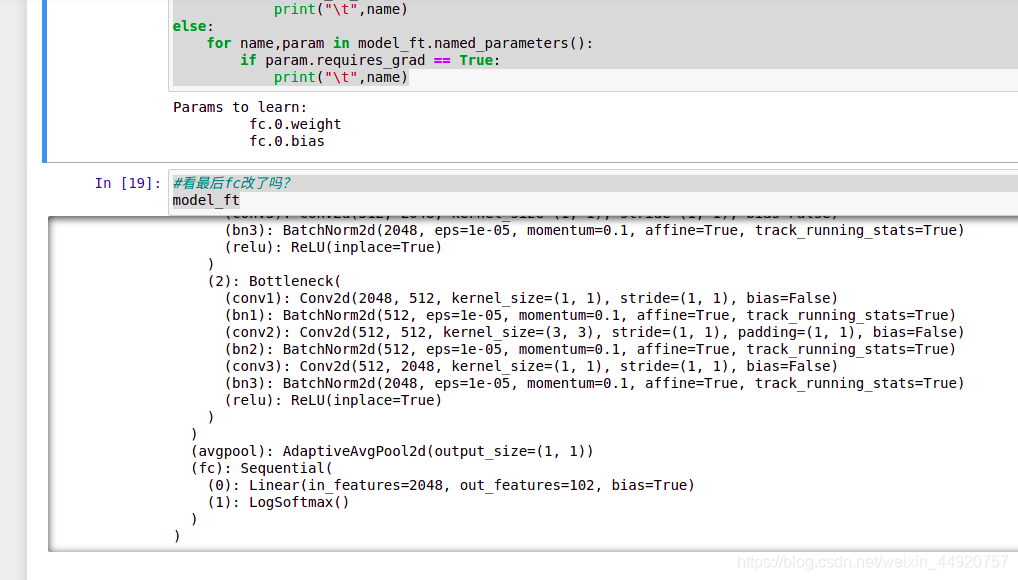1018x580 pixels.
Task: Click the conv2 Conv2d(512, 512 line
Action: point(594,333)
